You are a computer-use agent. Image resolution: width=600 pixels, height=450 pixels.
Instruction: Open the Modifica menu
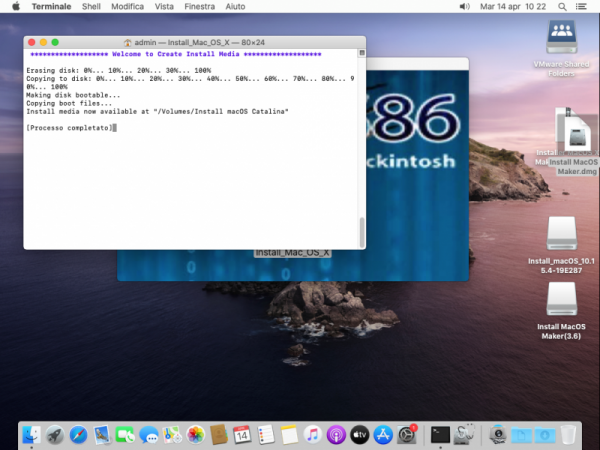pos(127,7)
